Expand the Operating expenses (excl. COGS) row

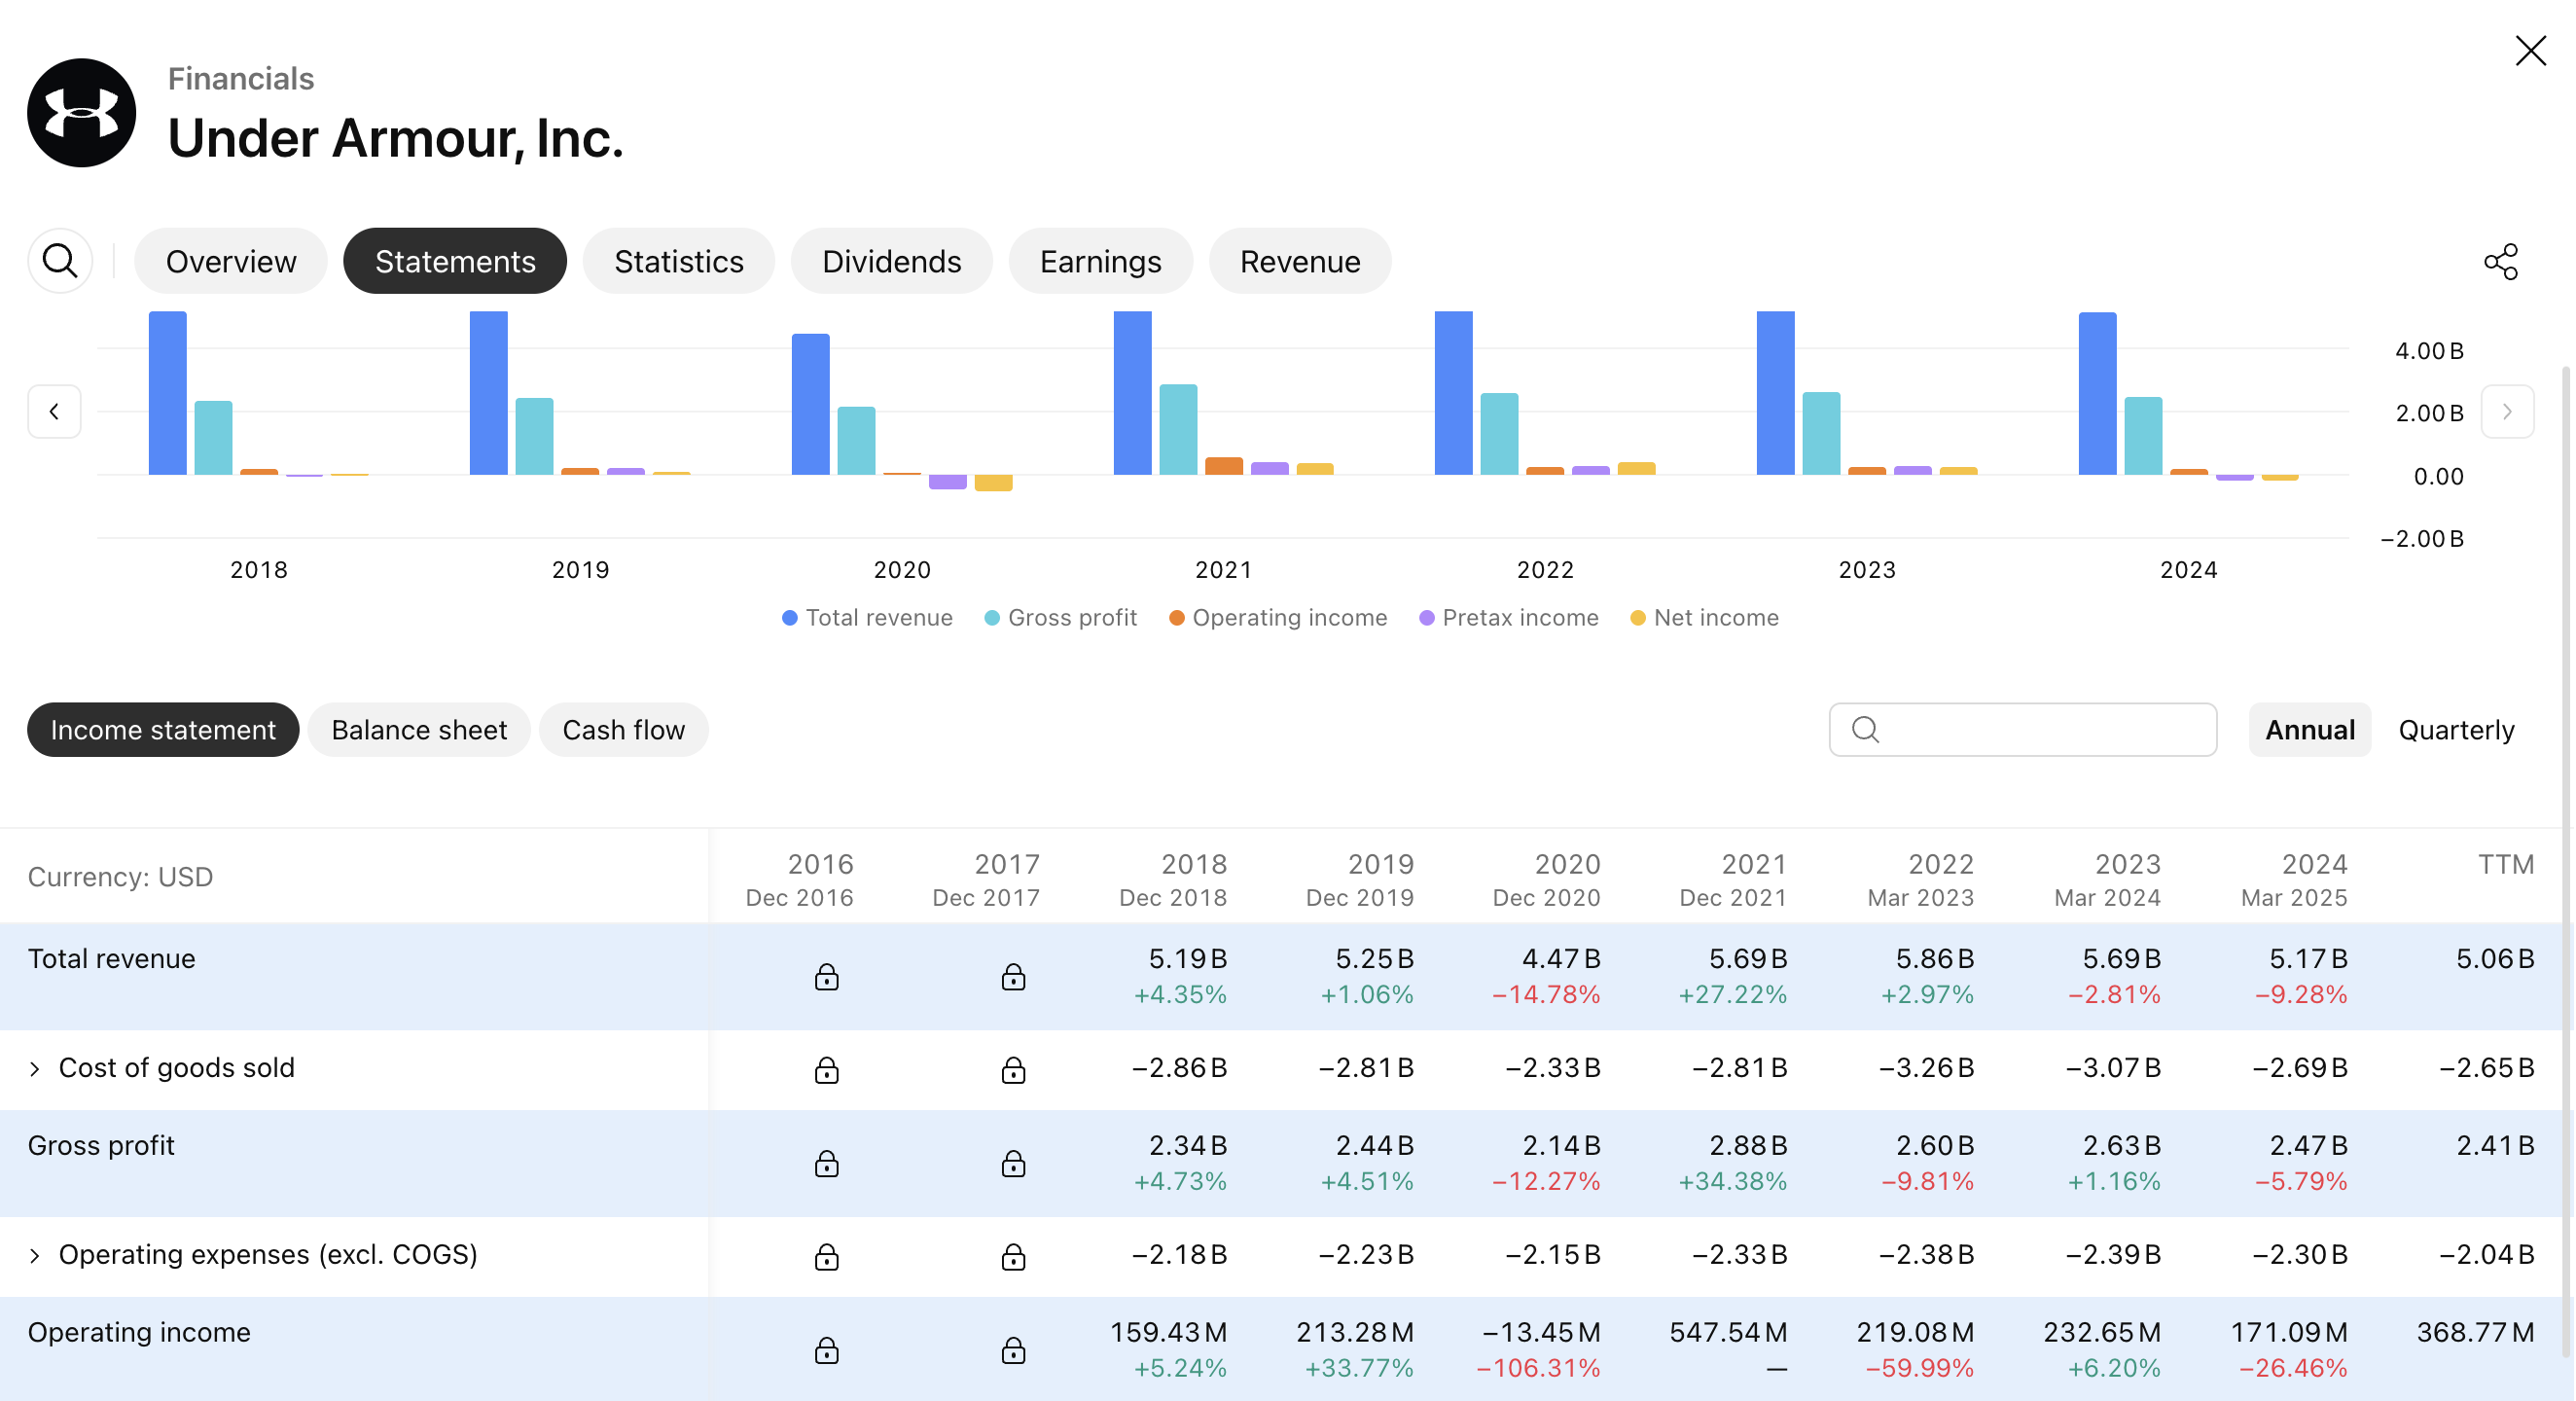[x=35, y=1255]
